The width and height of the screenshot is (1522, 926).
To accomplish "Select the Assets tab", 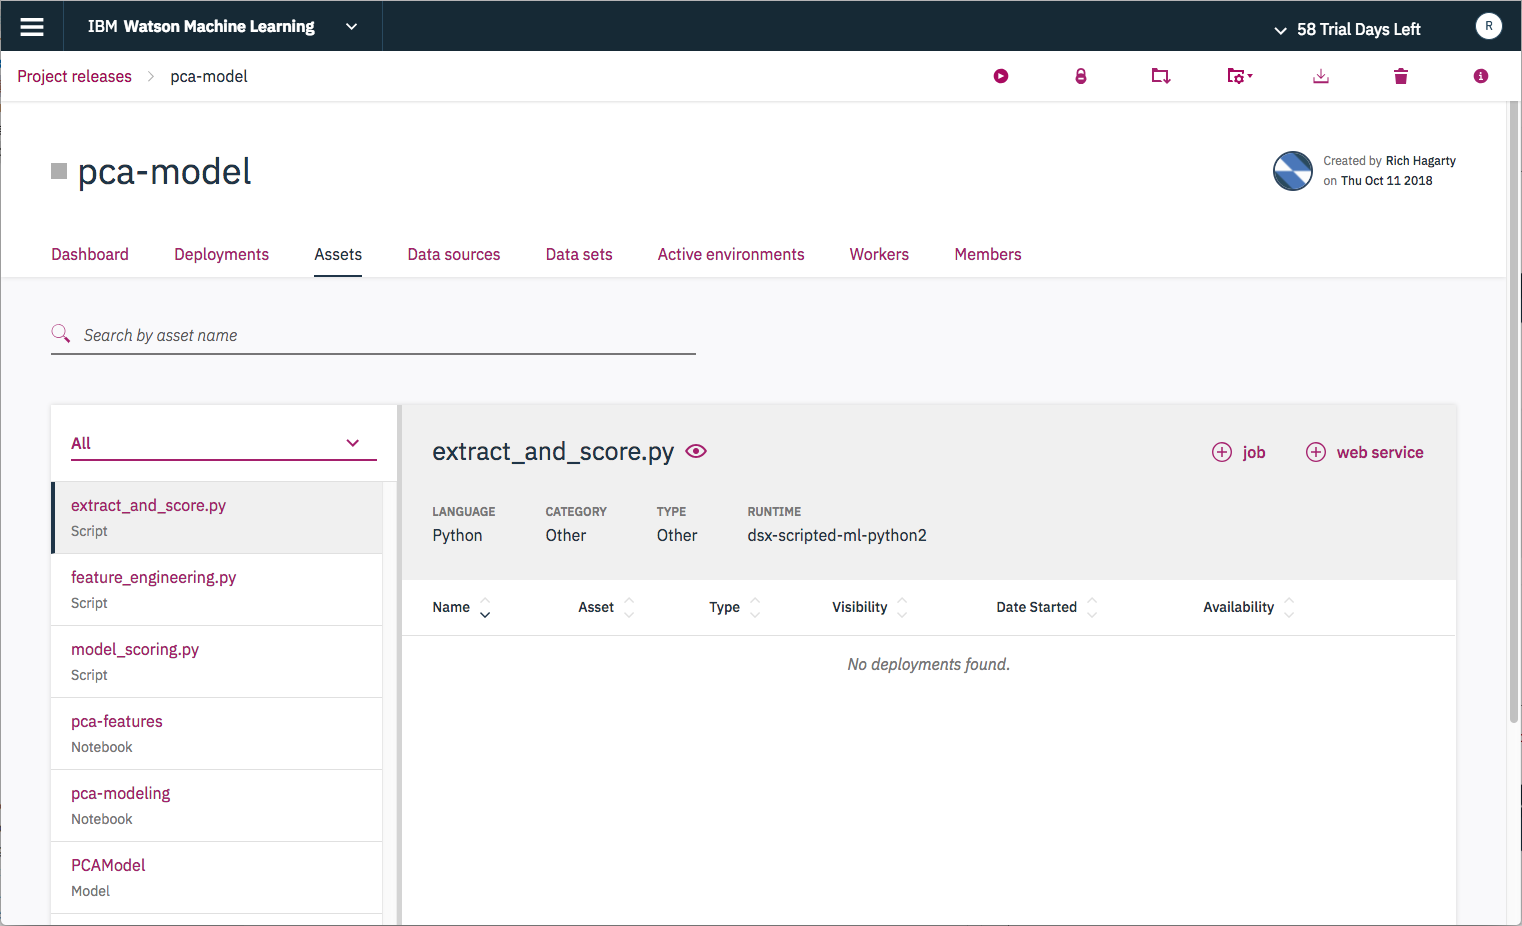I will pos(338,254).
